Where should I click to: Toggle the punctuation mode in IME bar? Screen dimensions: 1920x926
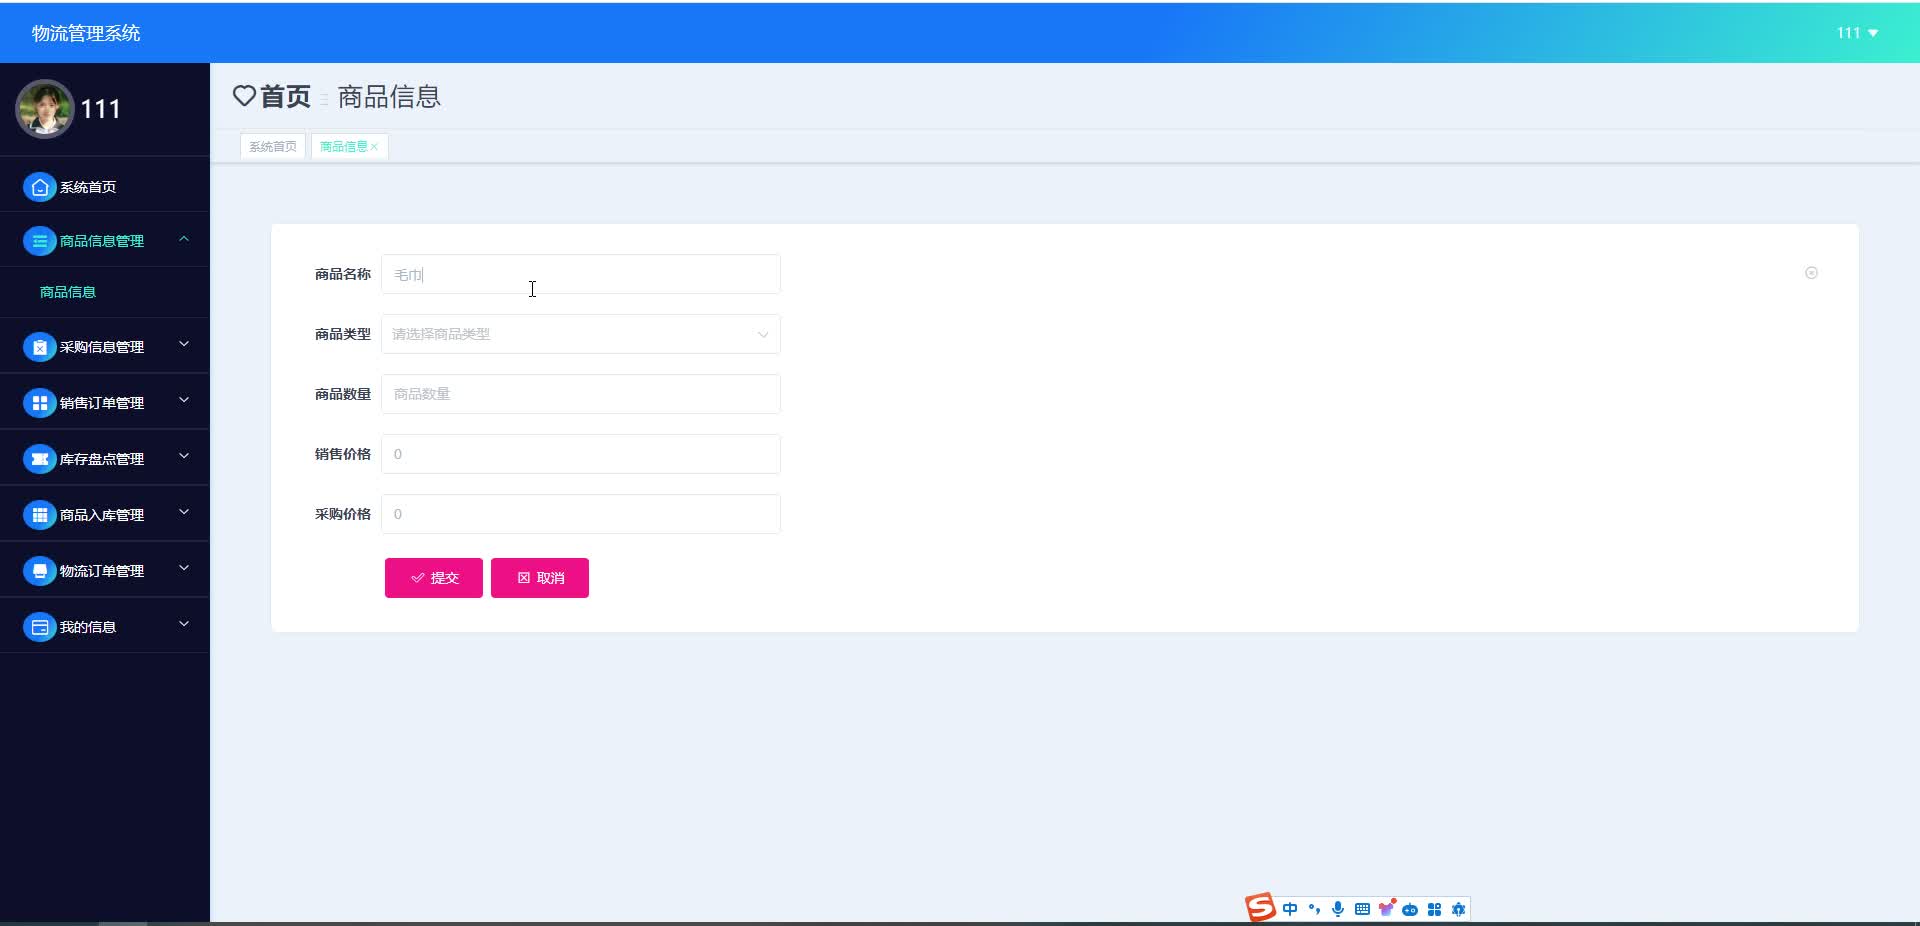click(1314, 909)
